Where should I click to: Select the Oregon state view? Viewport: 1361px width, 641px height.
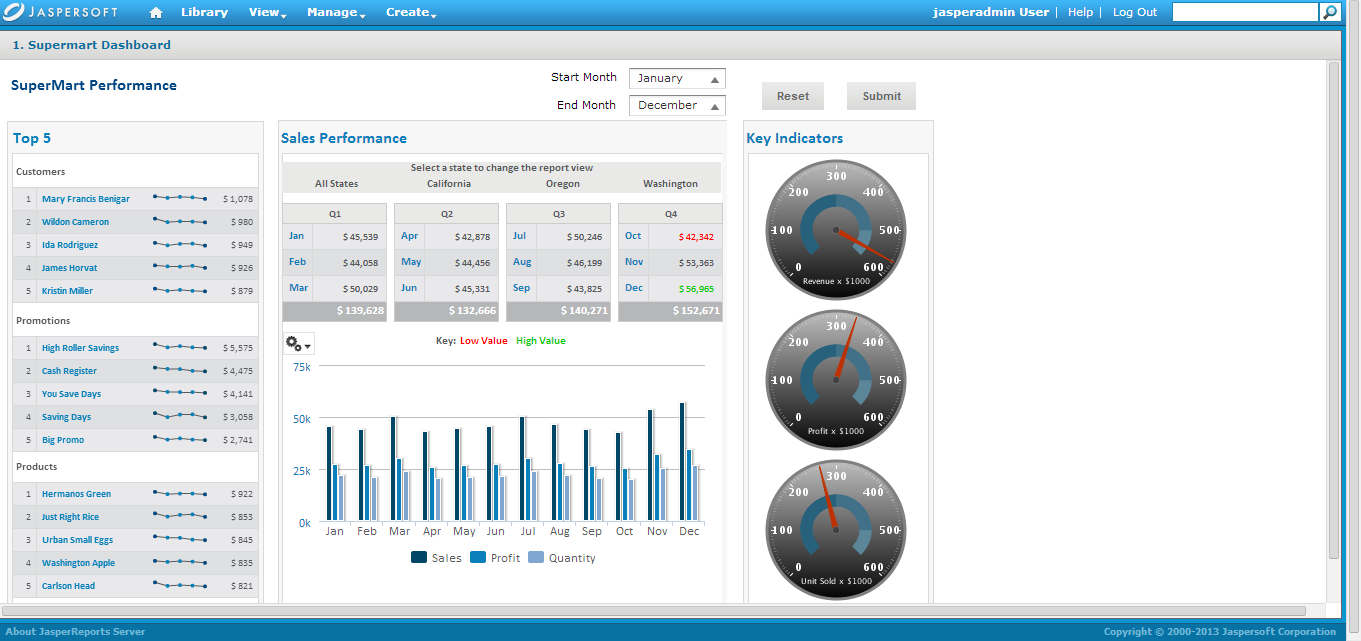pyautogui.click(x=563, y=184)
